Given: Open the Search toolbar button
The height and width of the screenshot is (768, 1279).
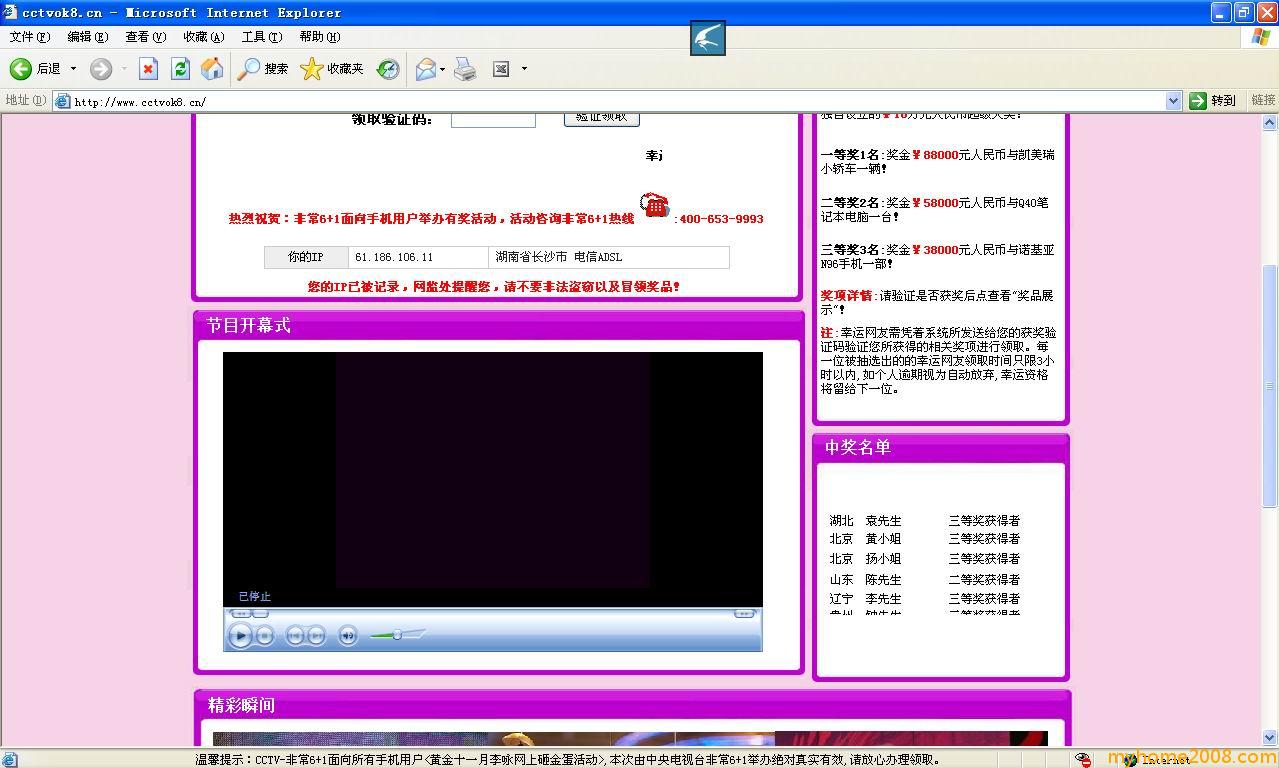Looking at the screenshot, I should pos(263,68).
